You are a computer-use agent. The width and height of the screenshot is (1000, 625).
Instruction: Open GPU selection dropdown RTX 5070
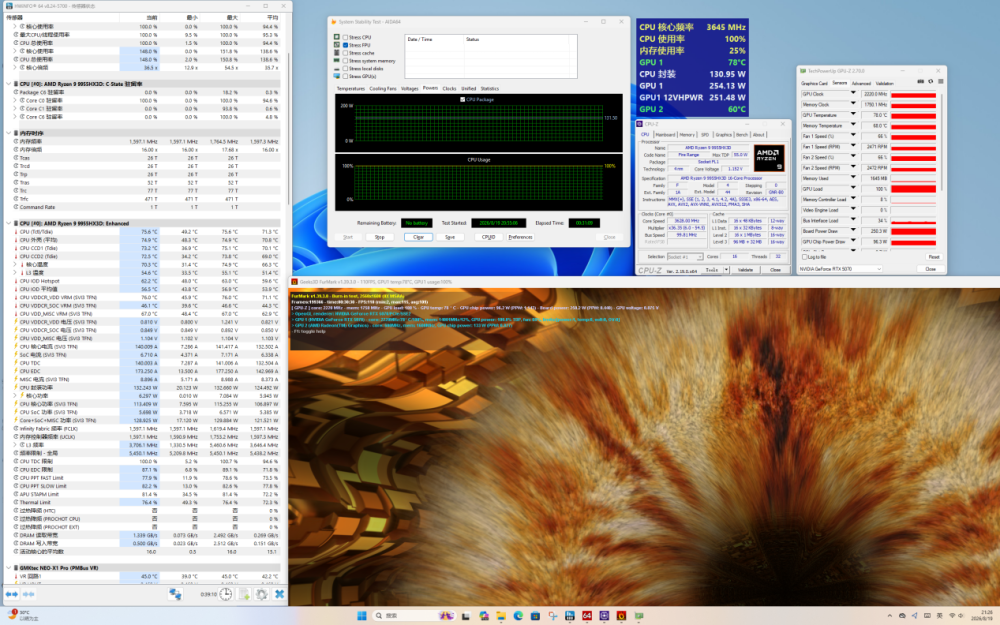[840, 269]
